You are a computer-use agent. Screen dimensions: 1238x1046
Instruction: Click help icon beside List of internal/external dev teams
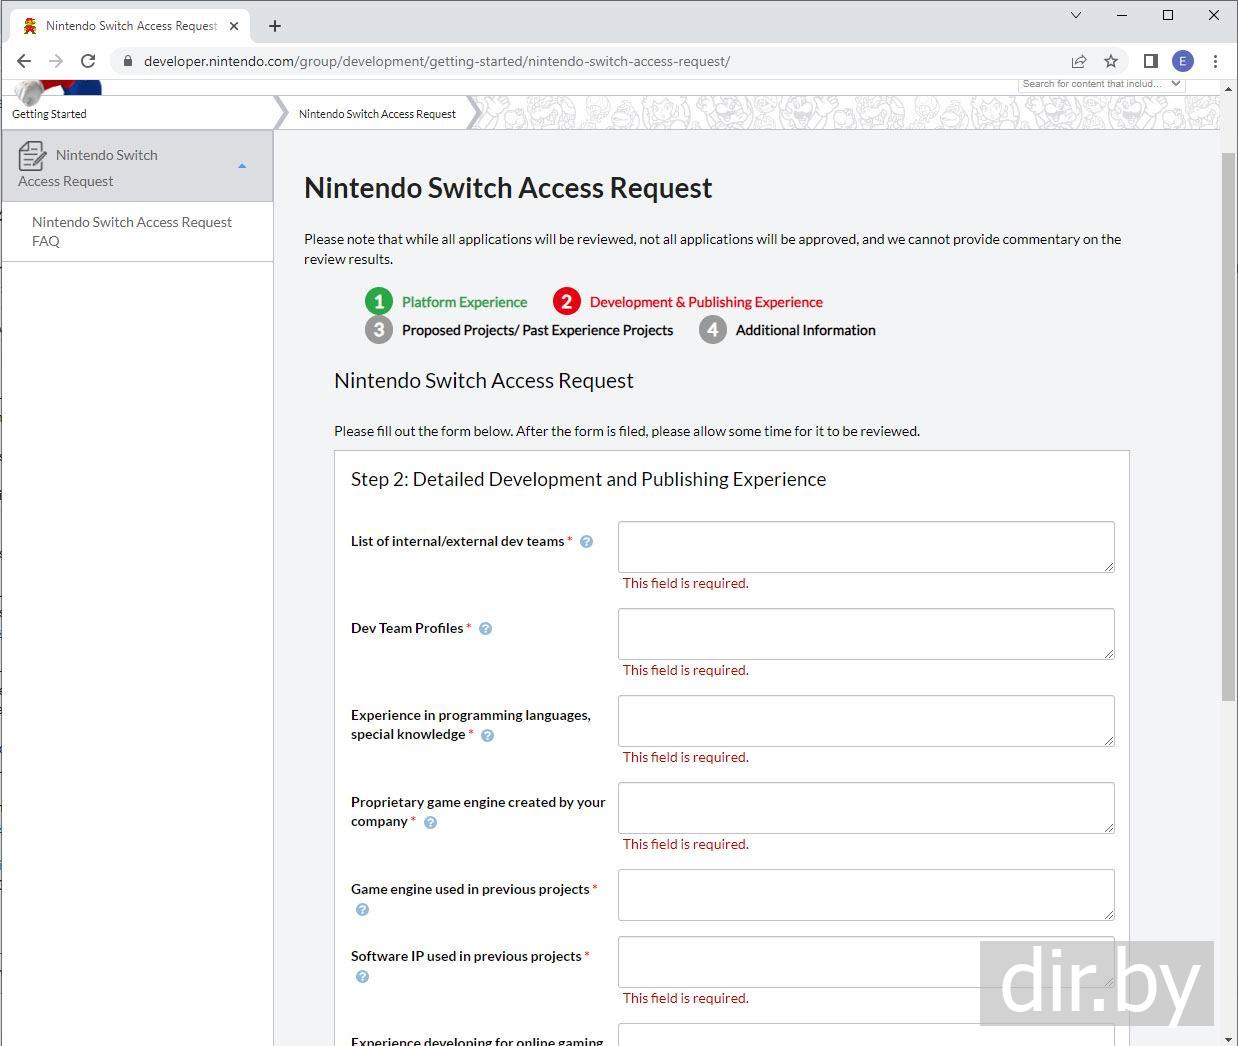(587, 542)
